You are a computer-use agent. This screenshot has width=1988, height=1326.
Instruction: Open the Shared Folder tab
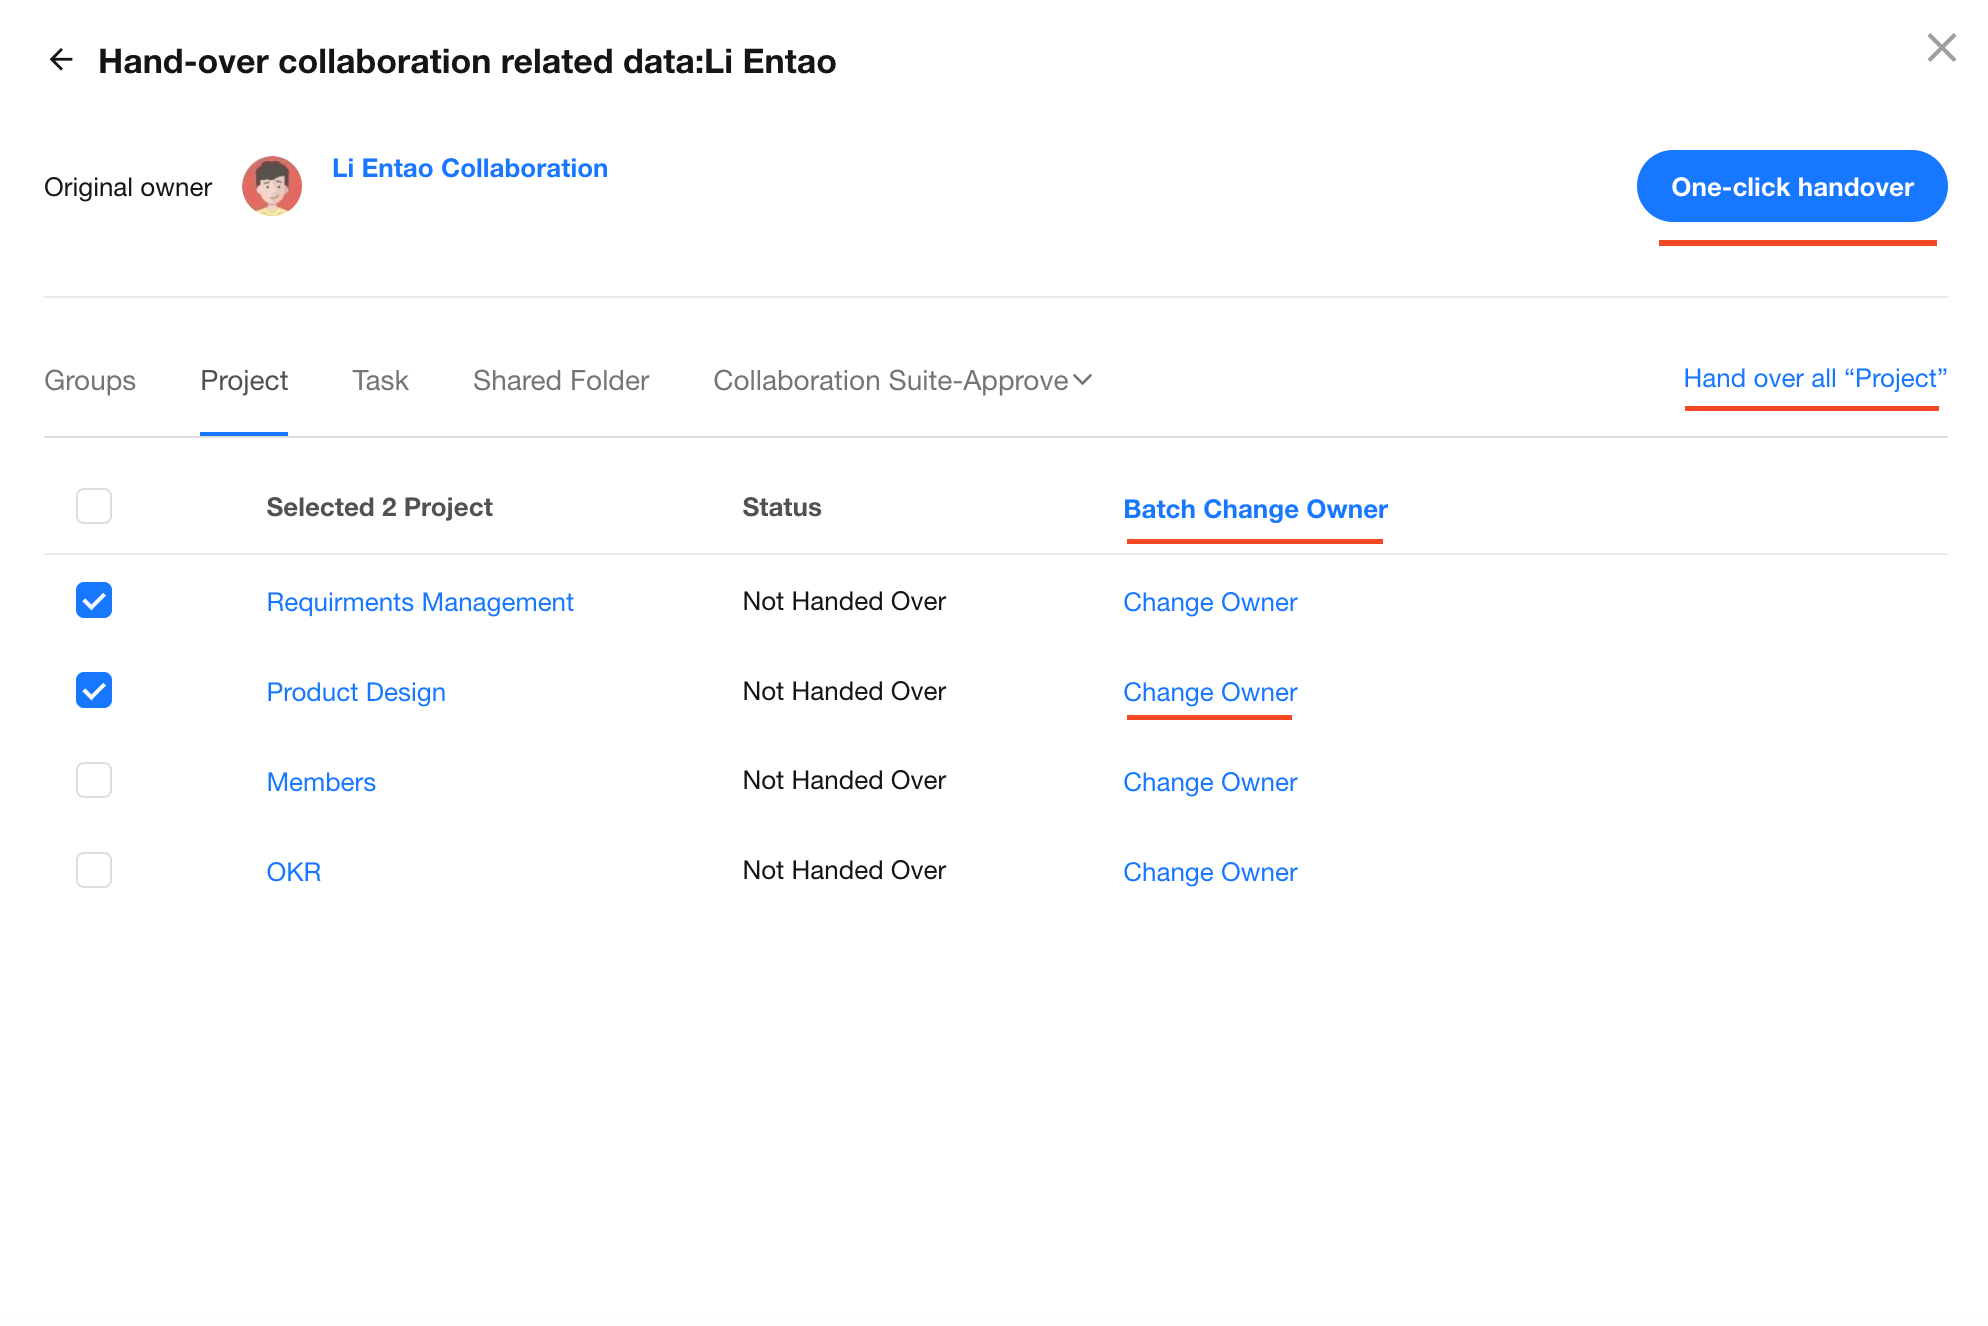pyautogui.click(x=561, y=380)
